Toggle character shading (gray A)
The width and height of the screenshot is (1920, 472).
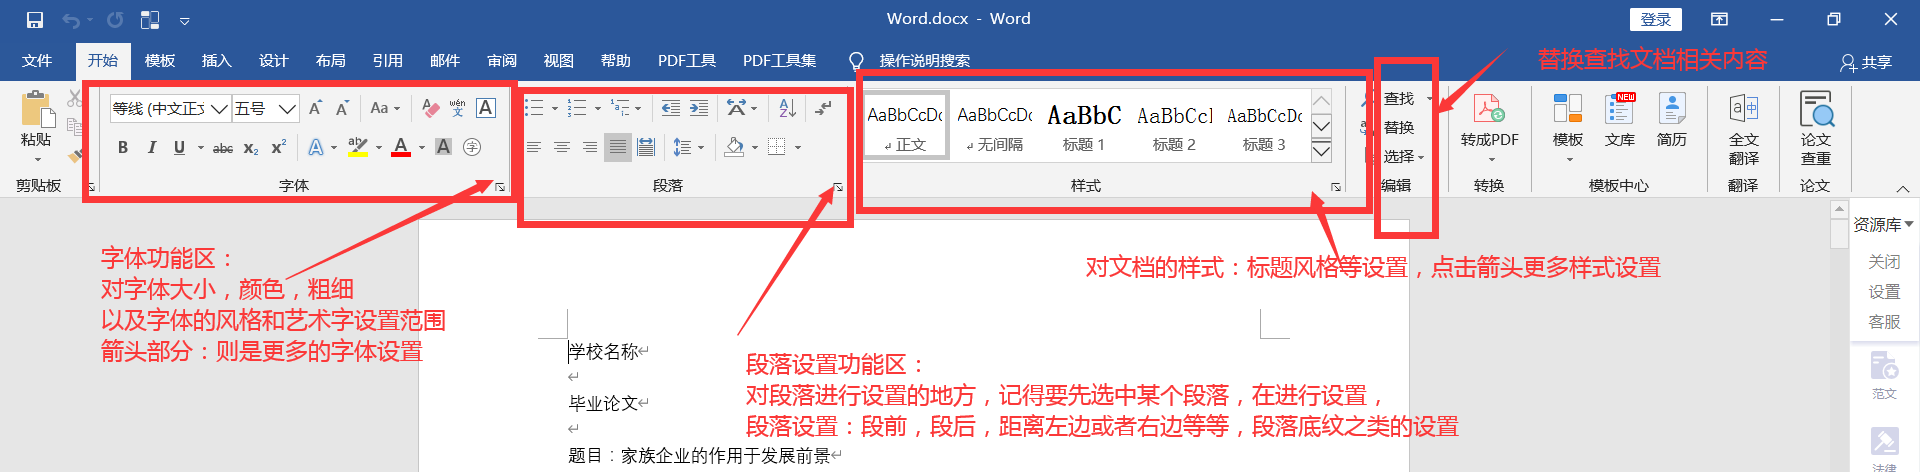pyautogui.click(x=444, y=147)
